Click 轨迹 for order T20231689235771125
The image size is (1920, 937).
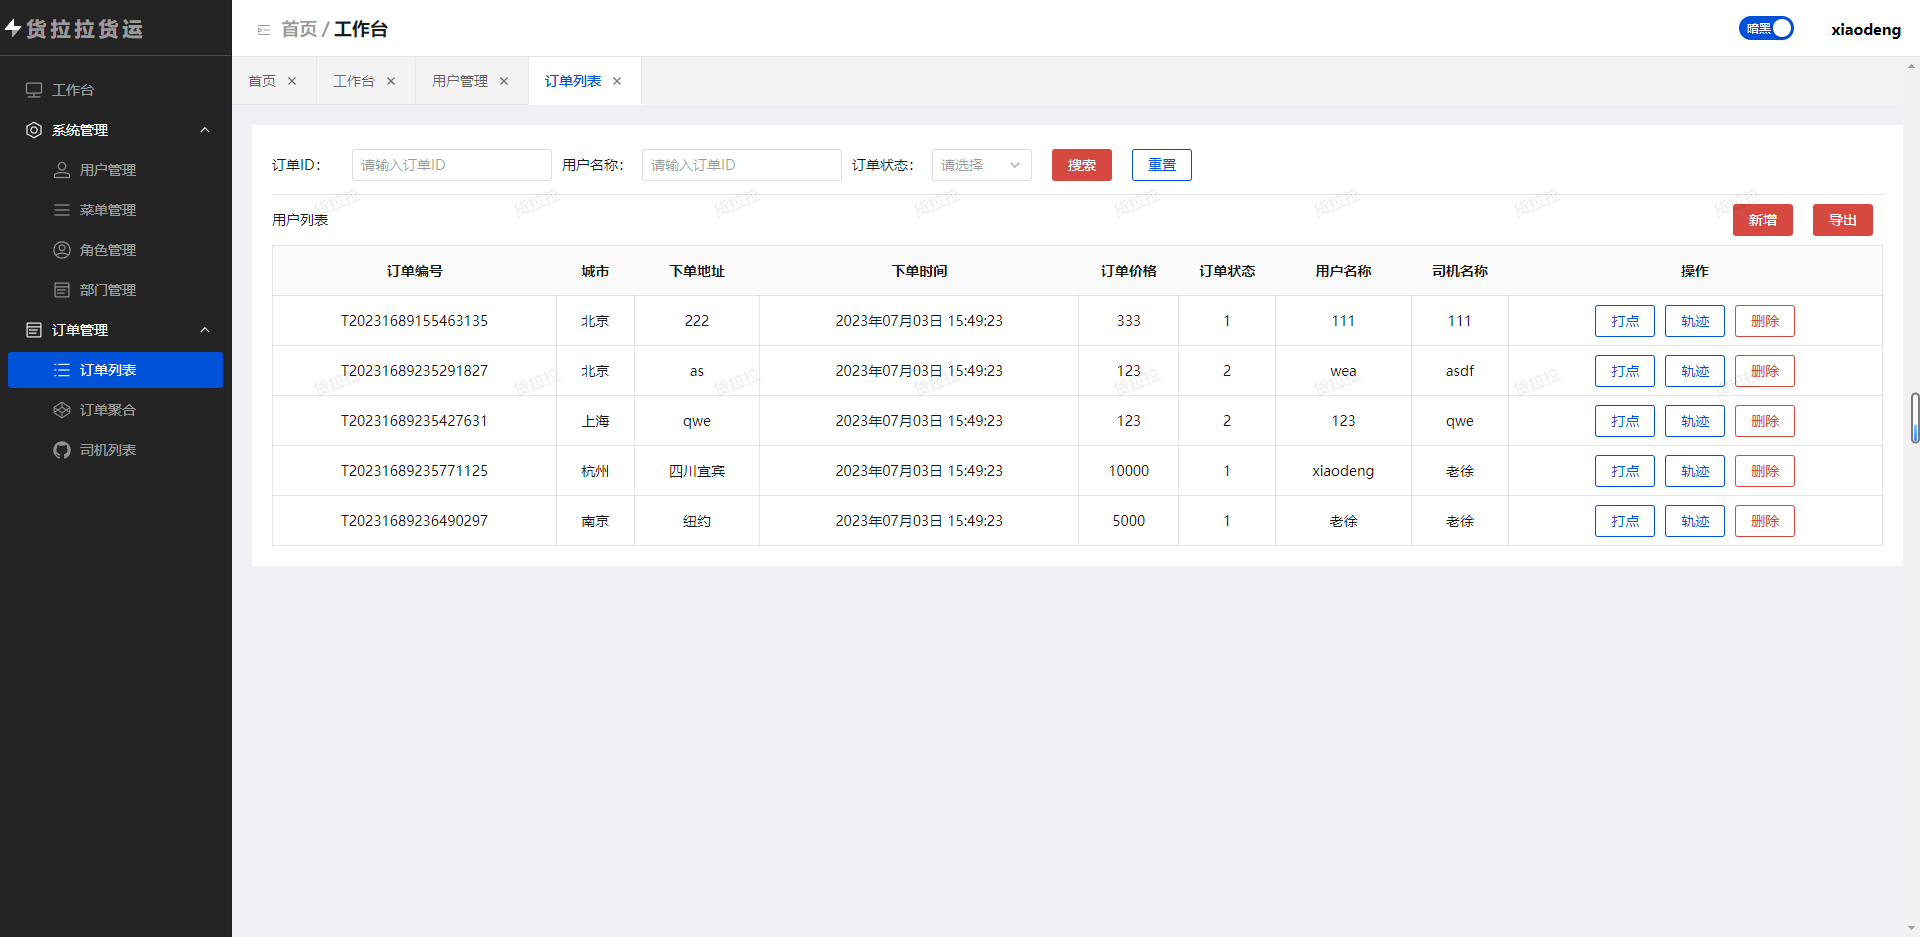click(x=1695, y=471)
